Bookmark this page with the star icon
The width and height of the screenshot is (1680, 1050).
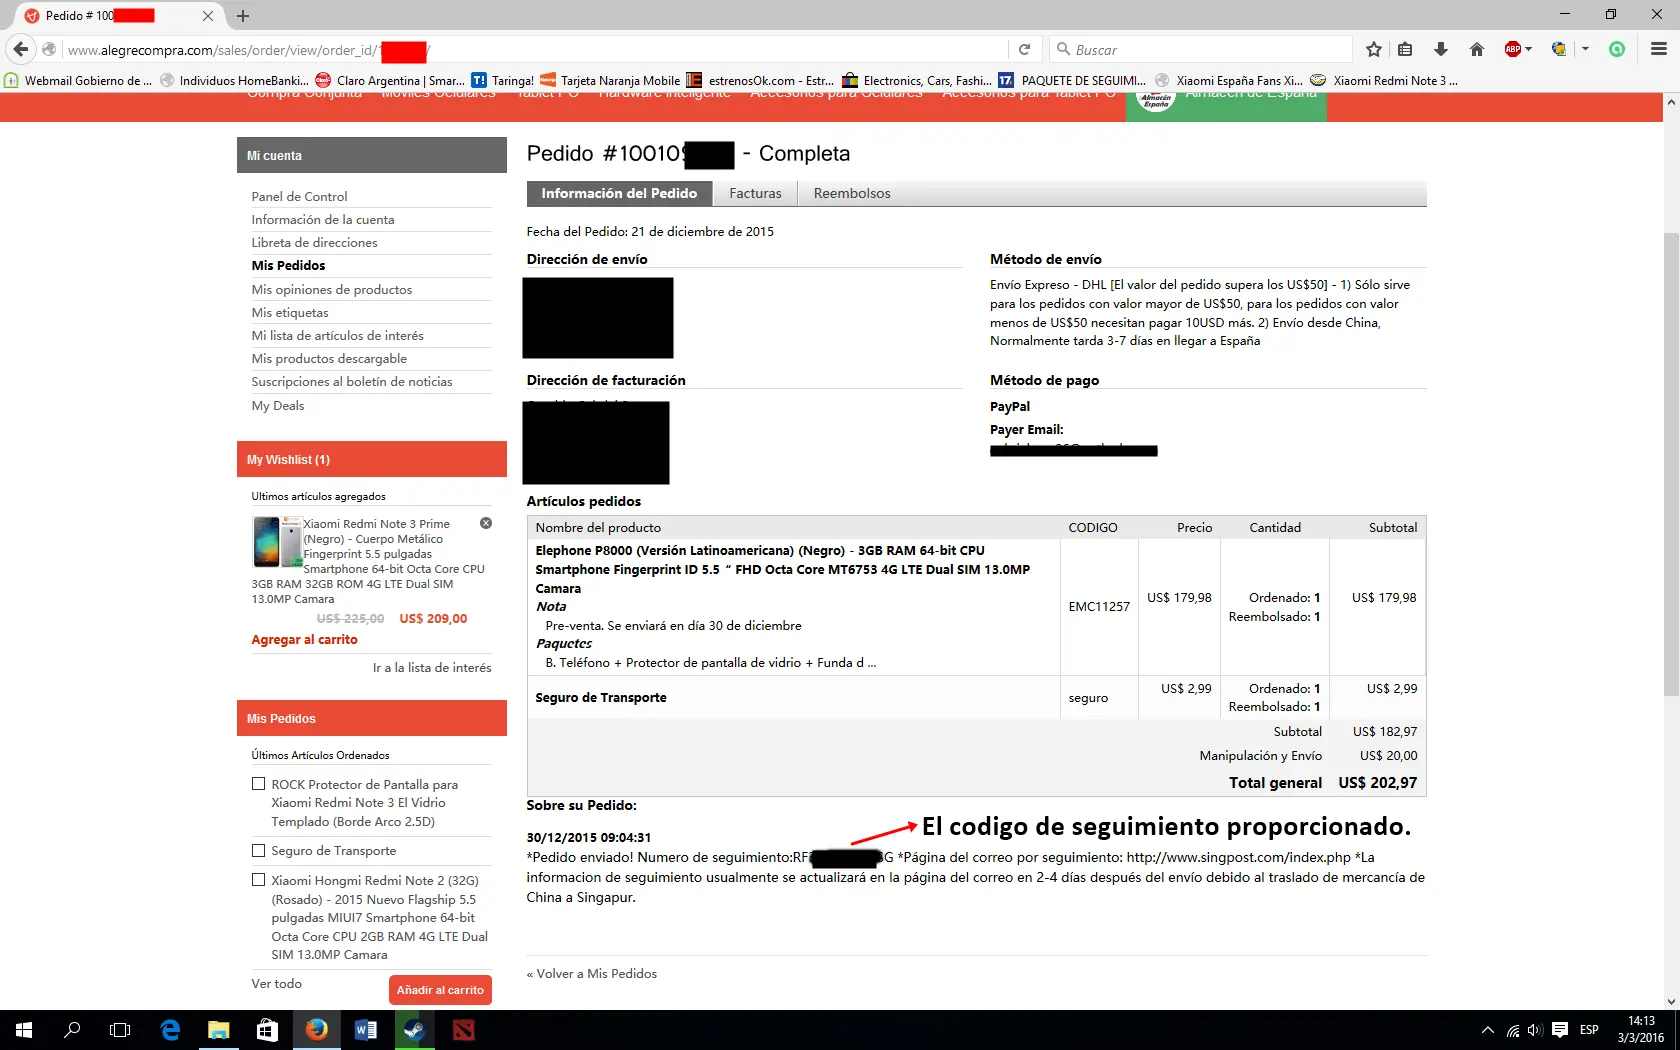click(x=1374, y=49)
